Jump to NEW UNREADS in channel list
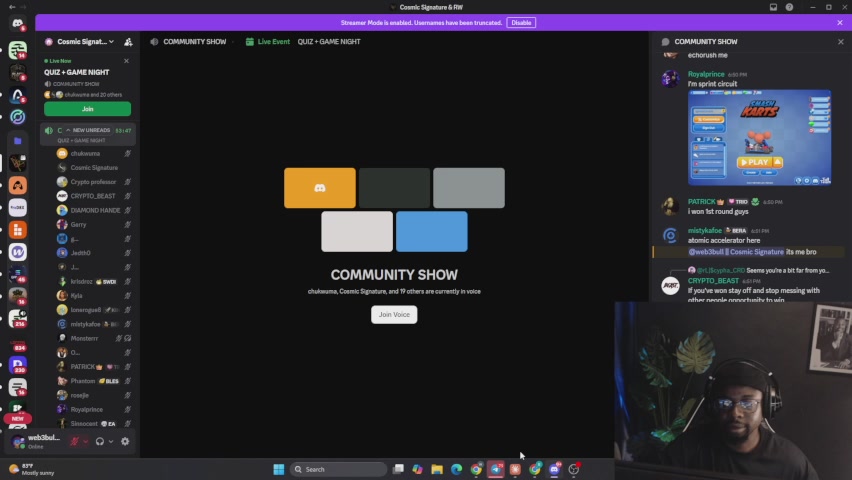The image size is (852, 480). (x=89, y=130)
